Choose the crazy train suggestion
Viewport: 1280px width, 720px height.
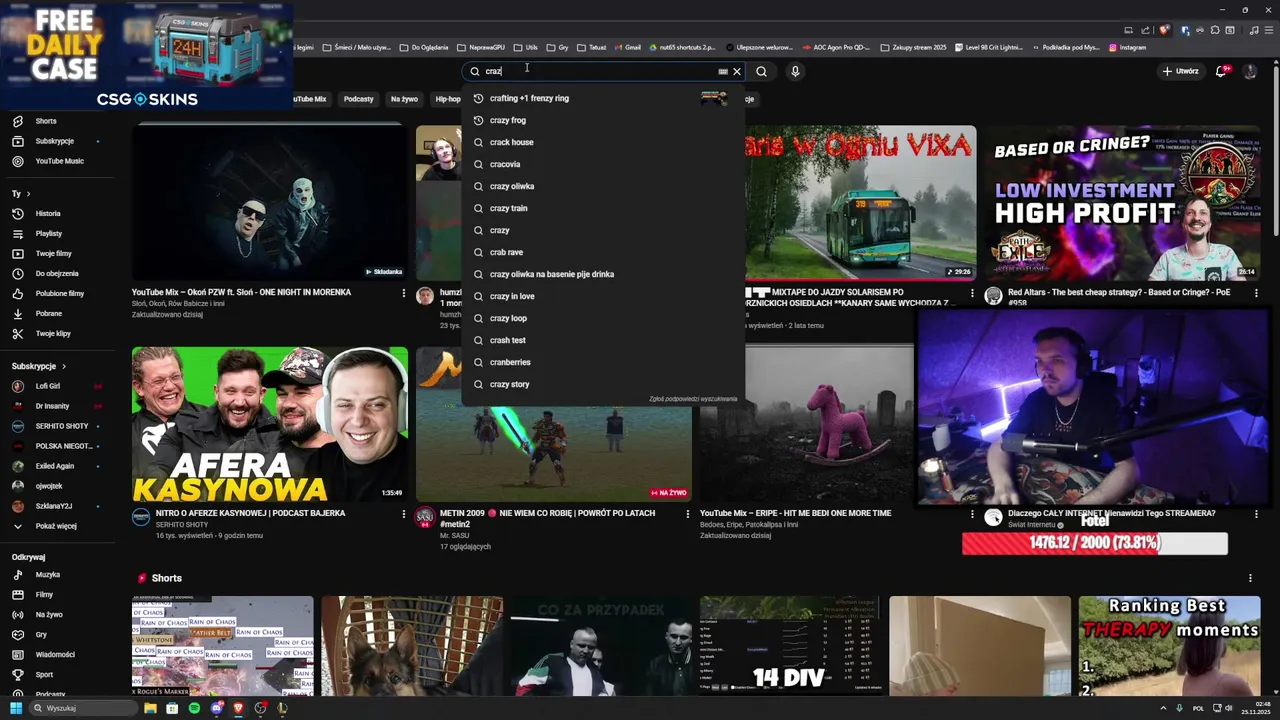[x=603, y=208]
